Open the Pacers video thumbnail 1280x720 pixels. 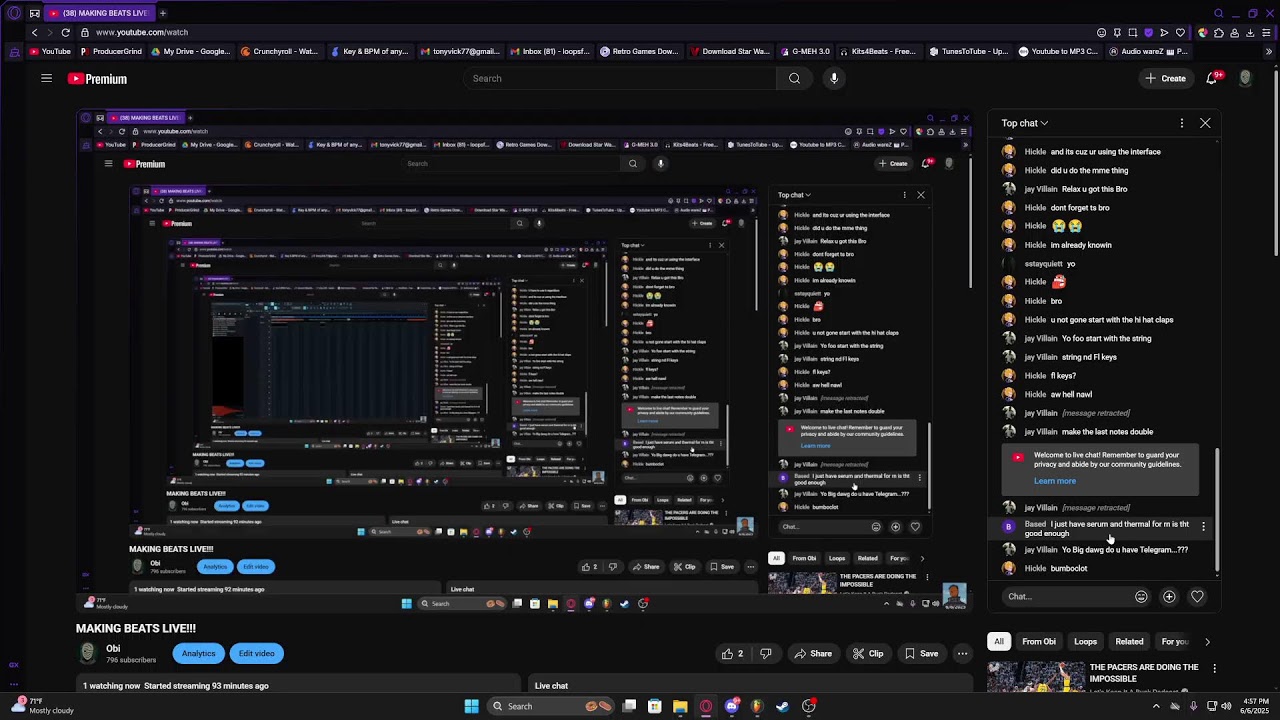tap(1036, 677)
